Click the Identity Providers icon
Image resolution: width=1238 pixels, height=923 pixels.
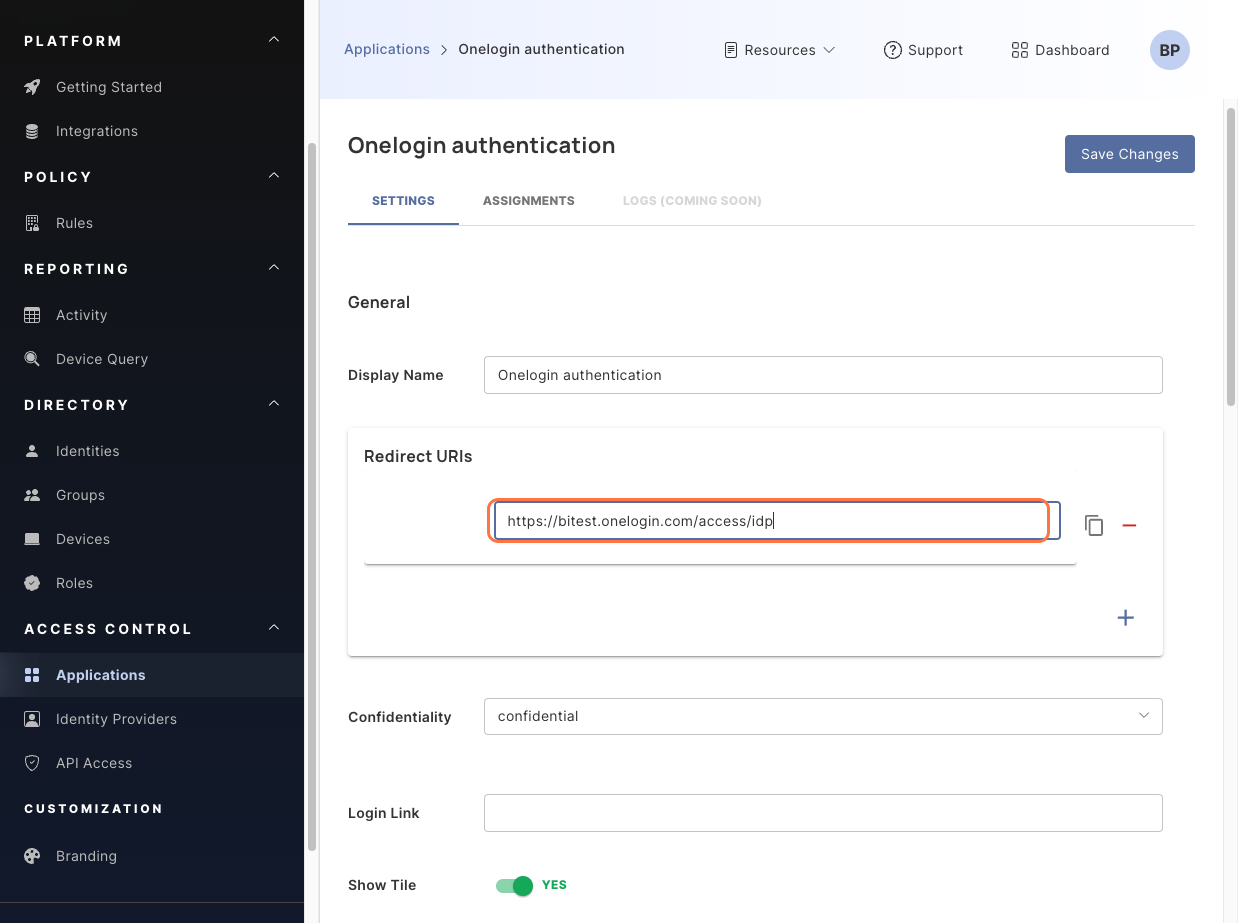(x=32, y=719)
